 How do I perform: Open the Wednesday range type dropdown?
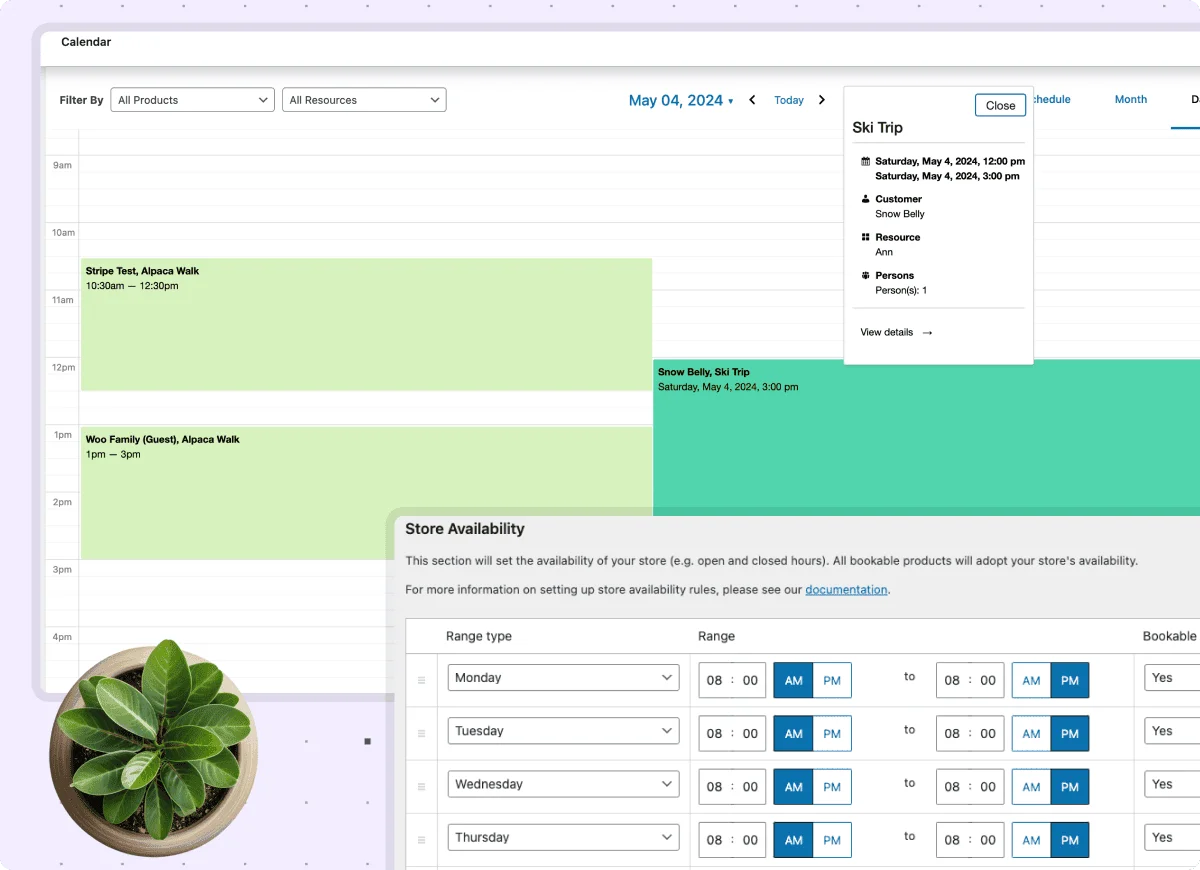coord(563,784)
